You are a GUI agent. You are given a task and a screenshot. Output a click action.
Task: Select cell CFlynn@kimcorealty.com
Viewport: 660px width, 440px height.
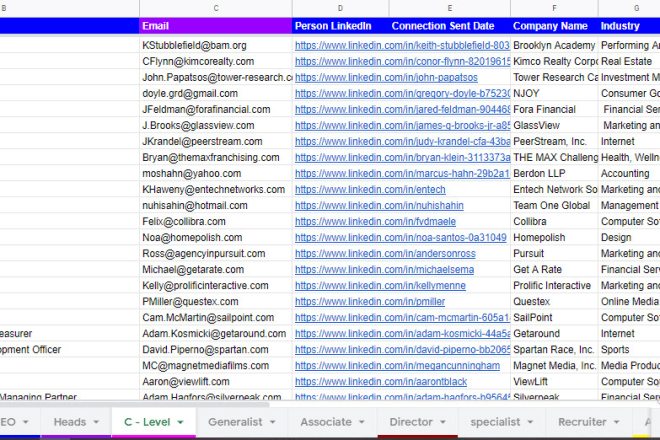[216, 61]
